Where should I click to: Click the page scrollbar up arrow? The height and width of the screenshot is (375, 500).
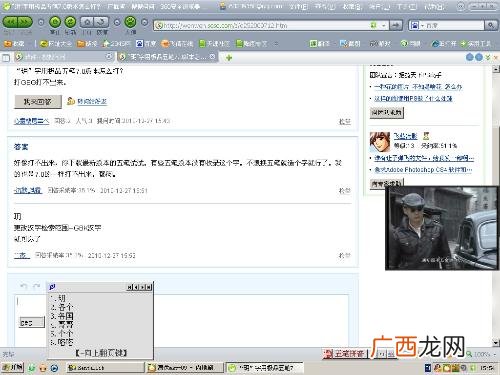coord(496,69)
